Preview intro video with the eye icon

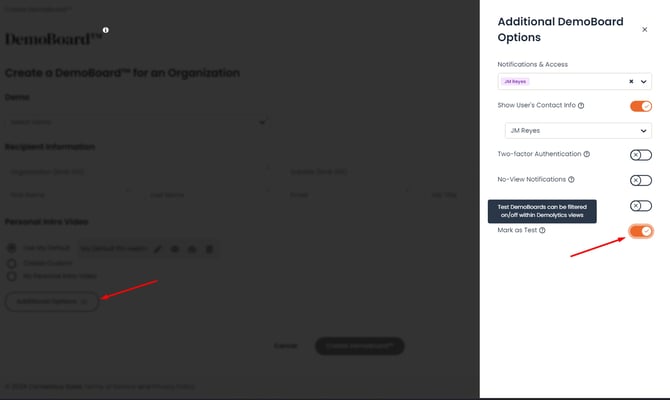(174, 247)
